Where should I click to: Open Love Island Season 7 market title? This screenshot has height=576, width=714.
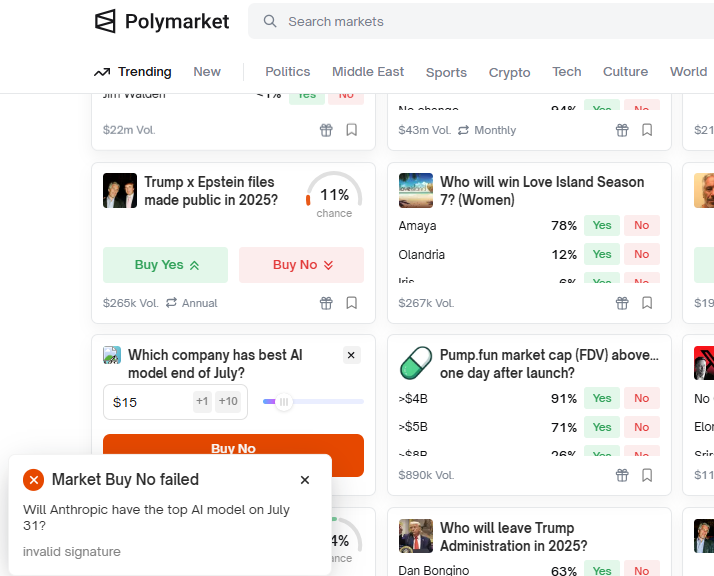click(542, 191)
